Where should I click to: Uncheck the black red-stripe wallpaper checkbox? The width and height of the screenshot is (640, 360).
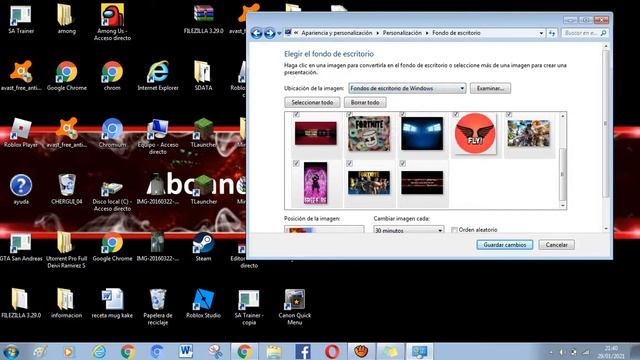(402, 163)
